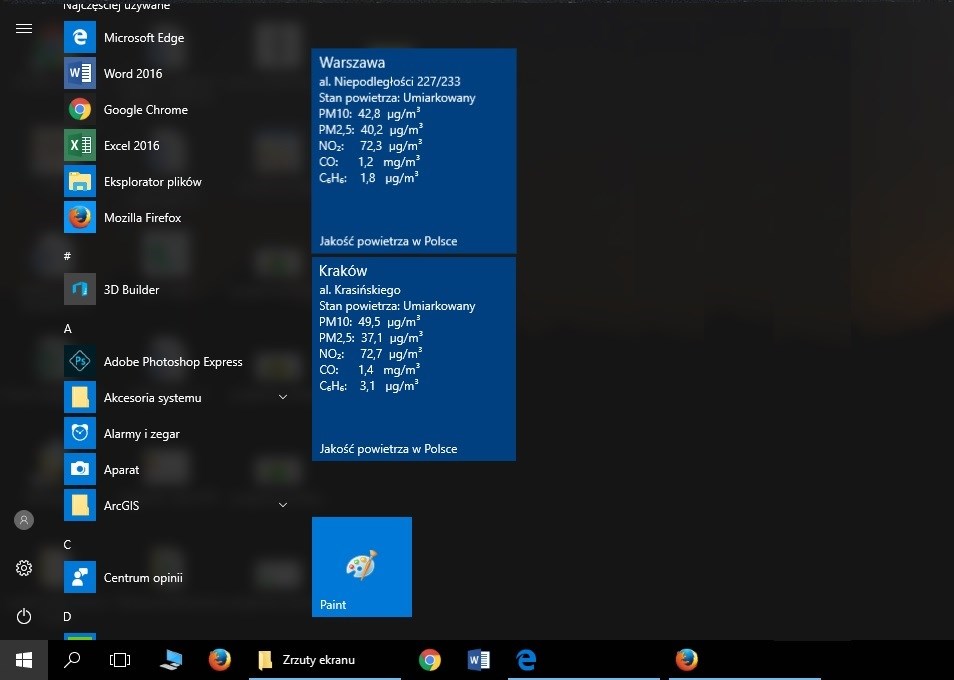Open Microsoft Edge from the app list
954x680 pixels.
coord(176,38)
